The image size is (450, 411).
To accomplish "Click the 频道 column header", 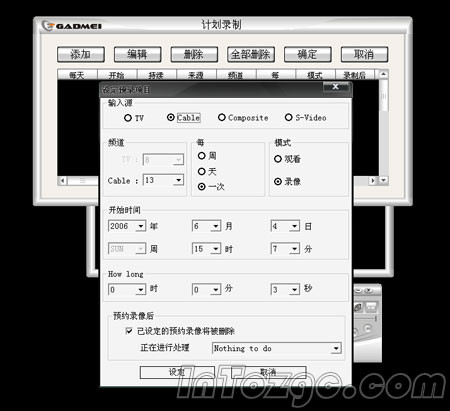I will point(236,75).
